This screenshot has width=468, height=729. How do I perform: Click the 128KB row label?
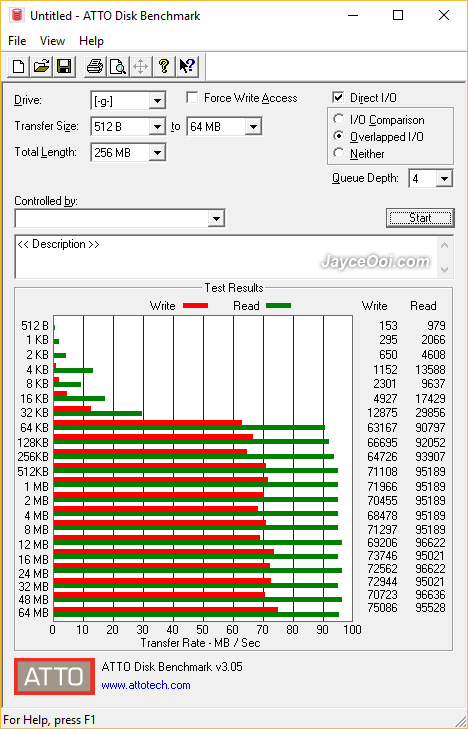(x=33, y=442)
